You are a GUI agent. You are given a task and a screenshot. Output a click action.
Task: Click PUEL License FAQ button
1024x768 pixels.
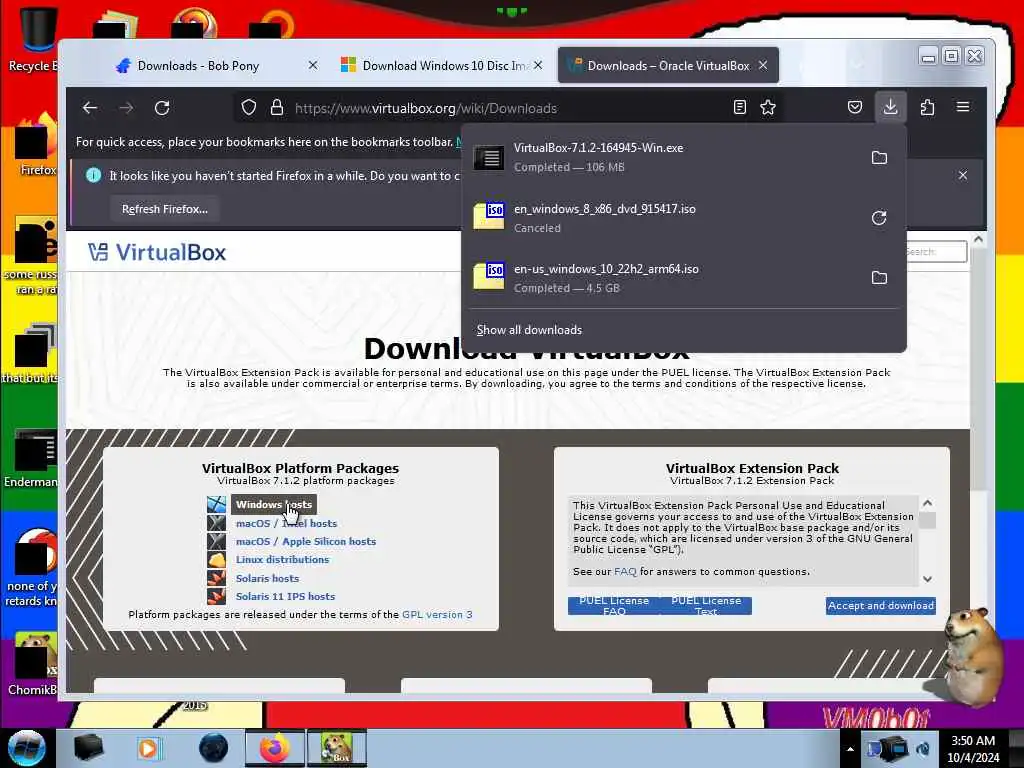614,605
